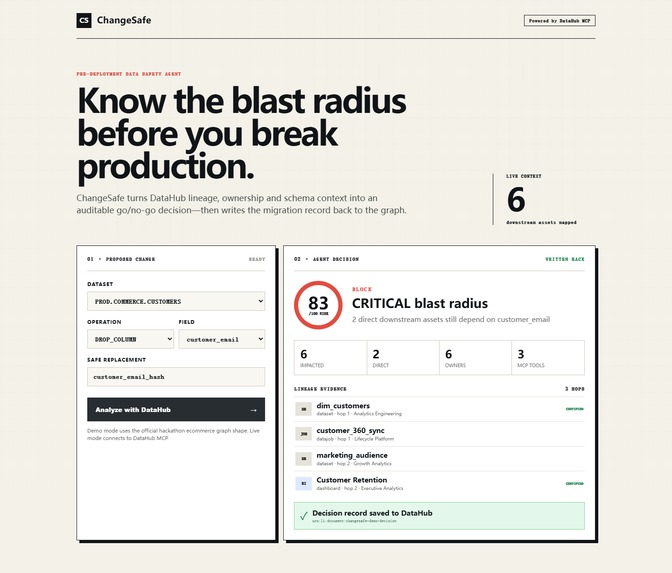Click the dataset icon beside marketing_audience
This screenshot has height=573, width=672.
(x=303, y=459)
